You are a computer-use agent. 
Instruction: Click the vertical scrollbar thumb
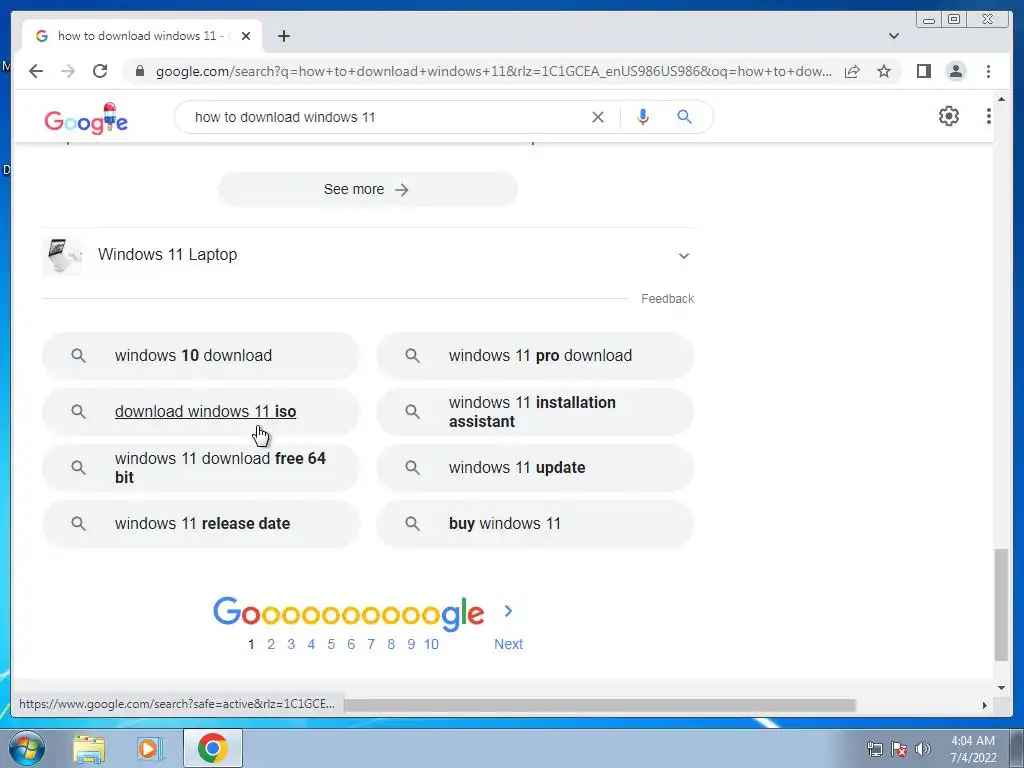(x=1000, y=605)
